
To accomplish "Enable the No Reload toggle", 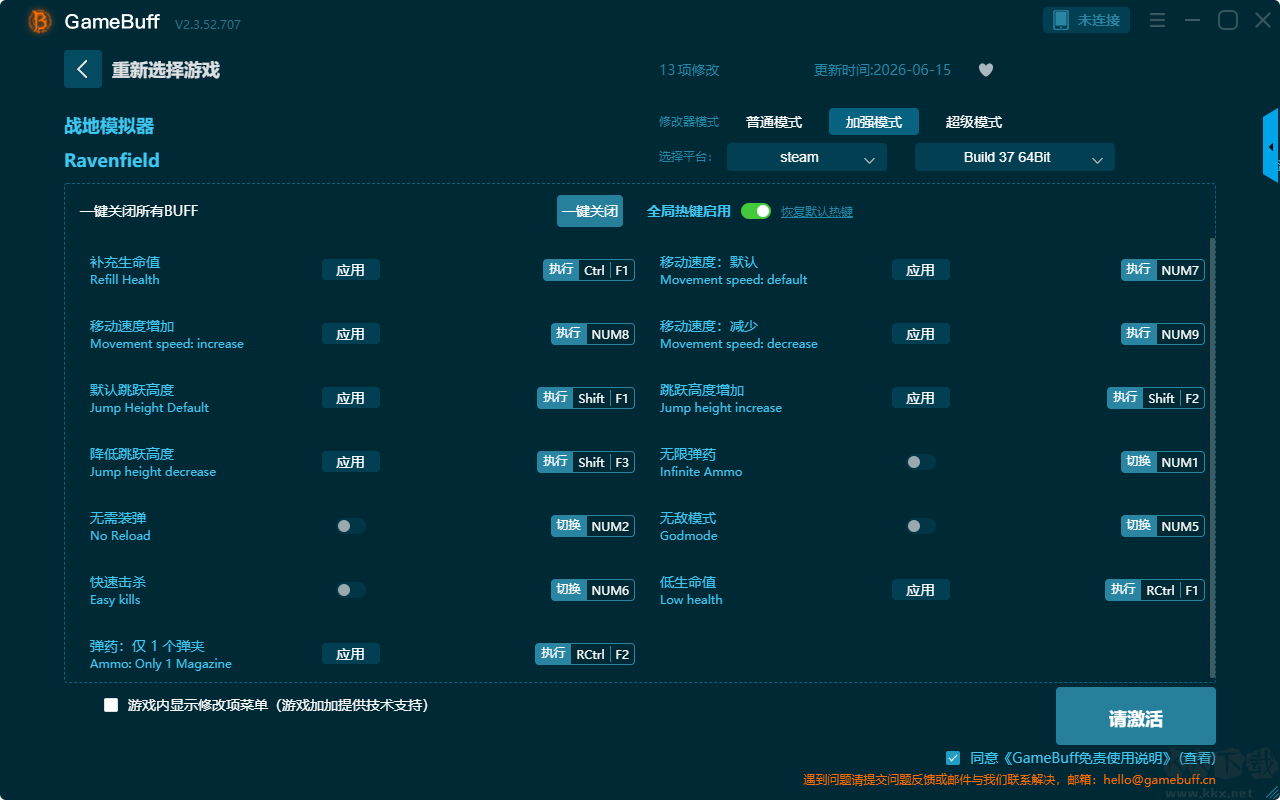I will click(350, 526).
